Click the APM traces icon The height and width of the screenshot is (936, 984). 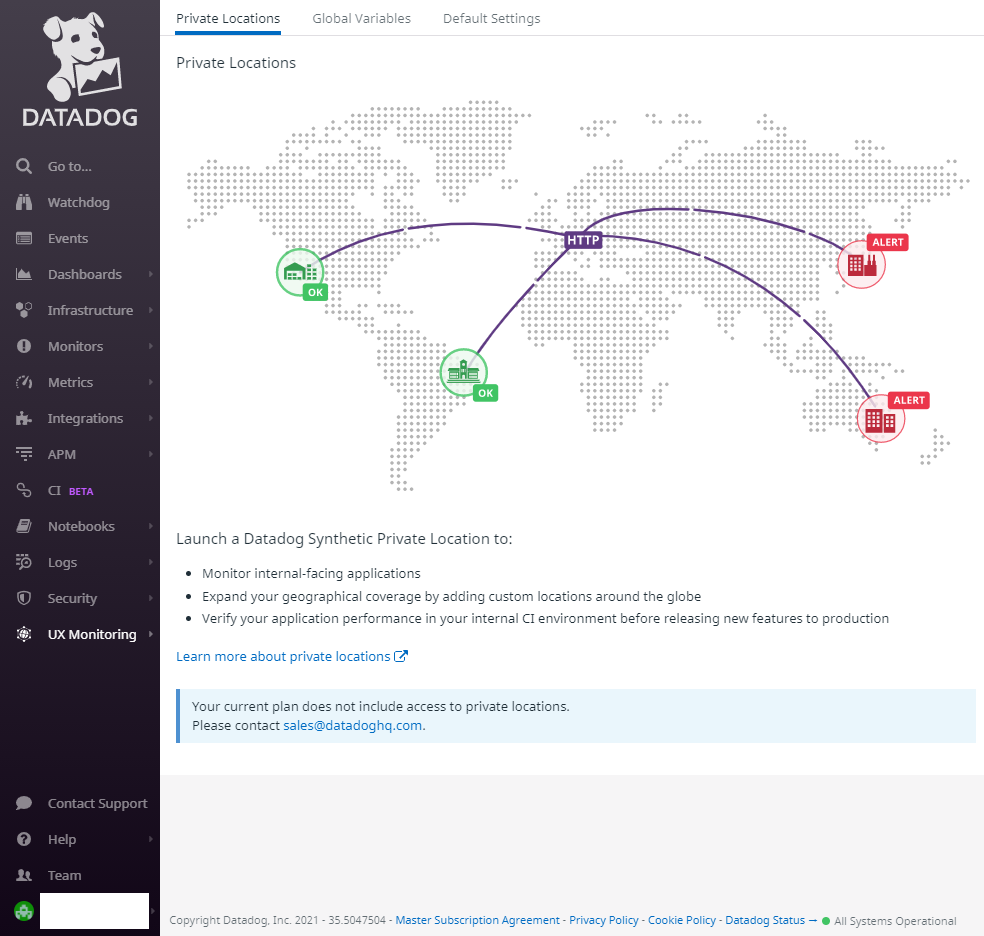[24, 454]
